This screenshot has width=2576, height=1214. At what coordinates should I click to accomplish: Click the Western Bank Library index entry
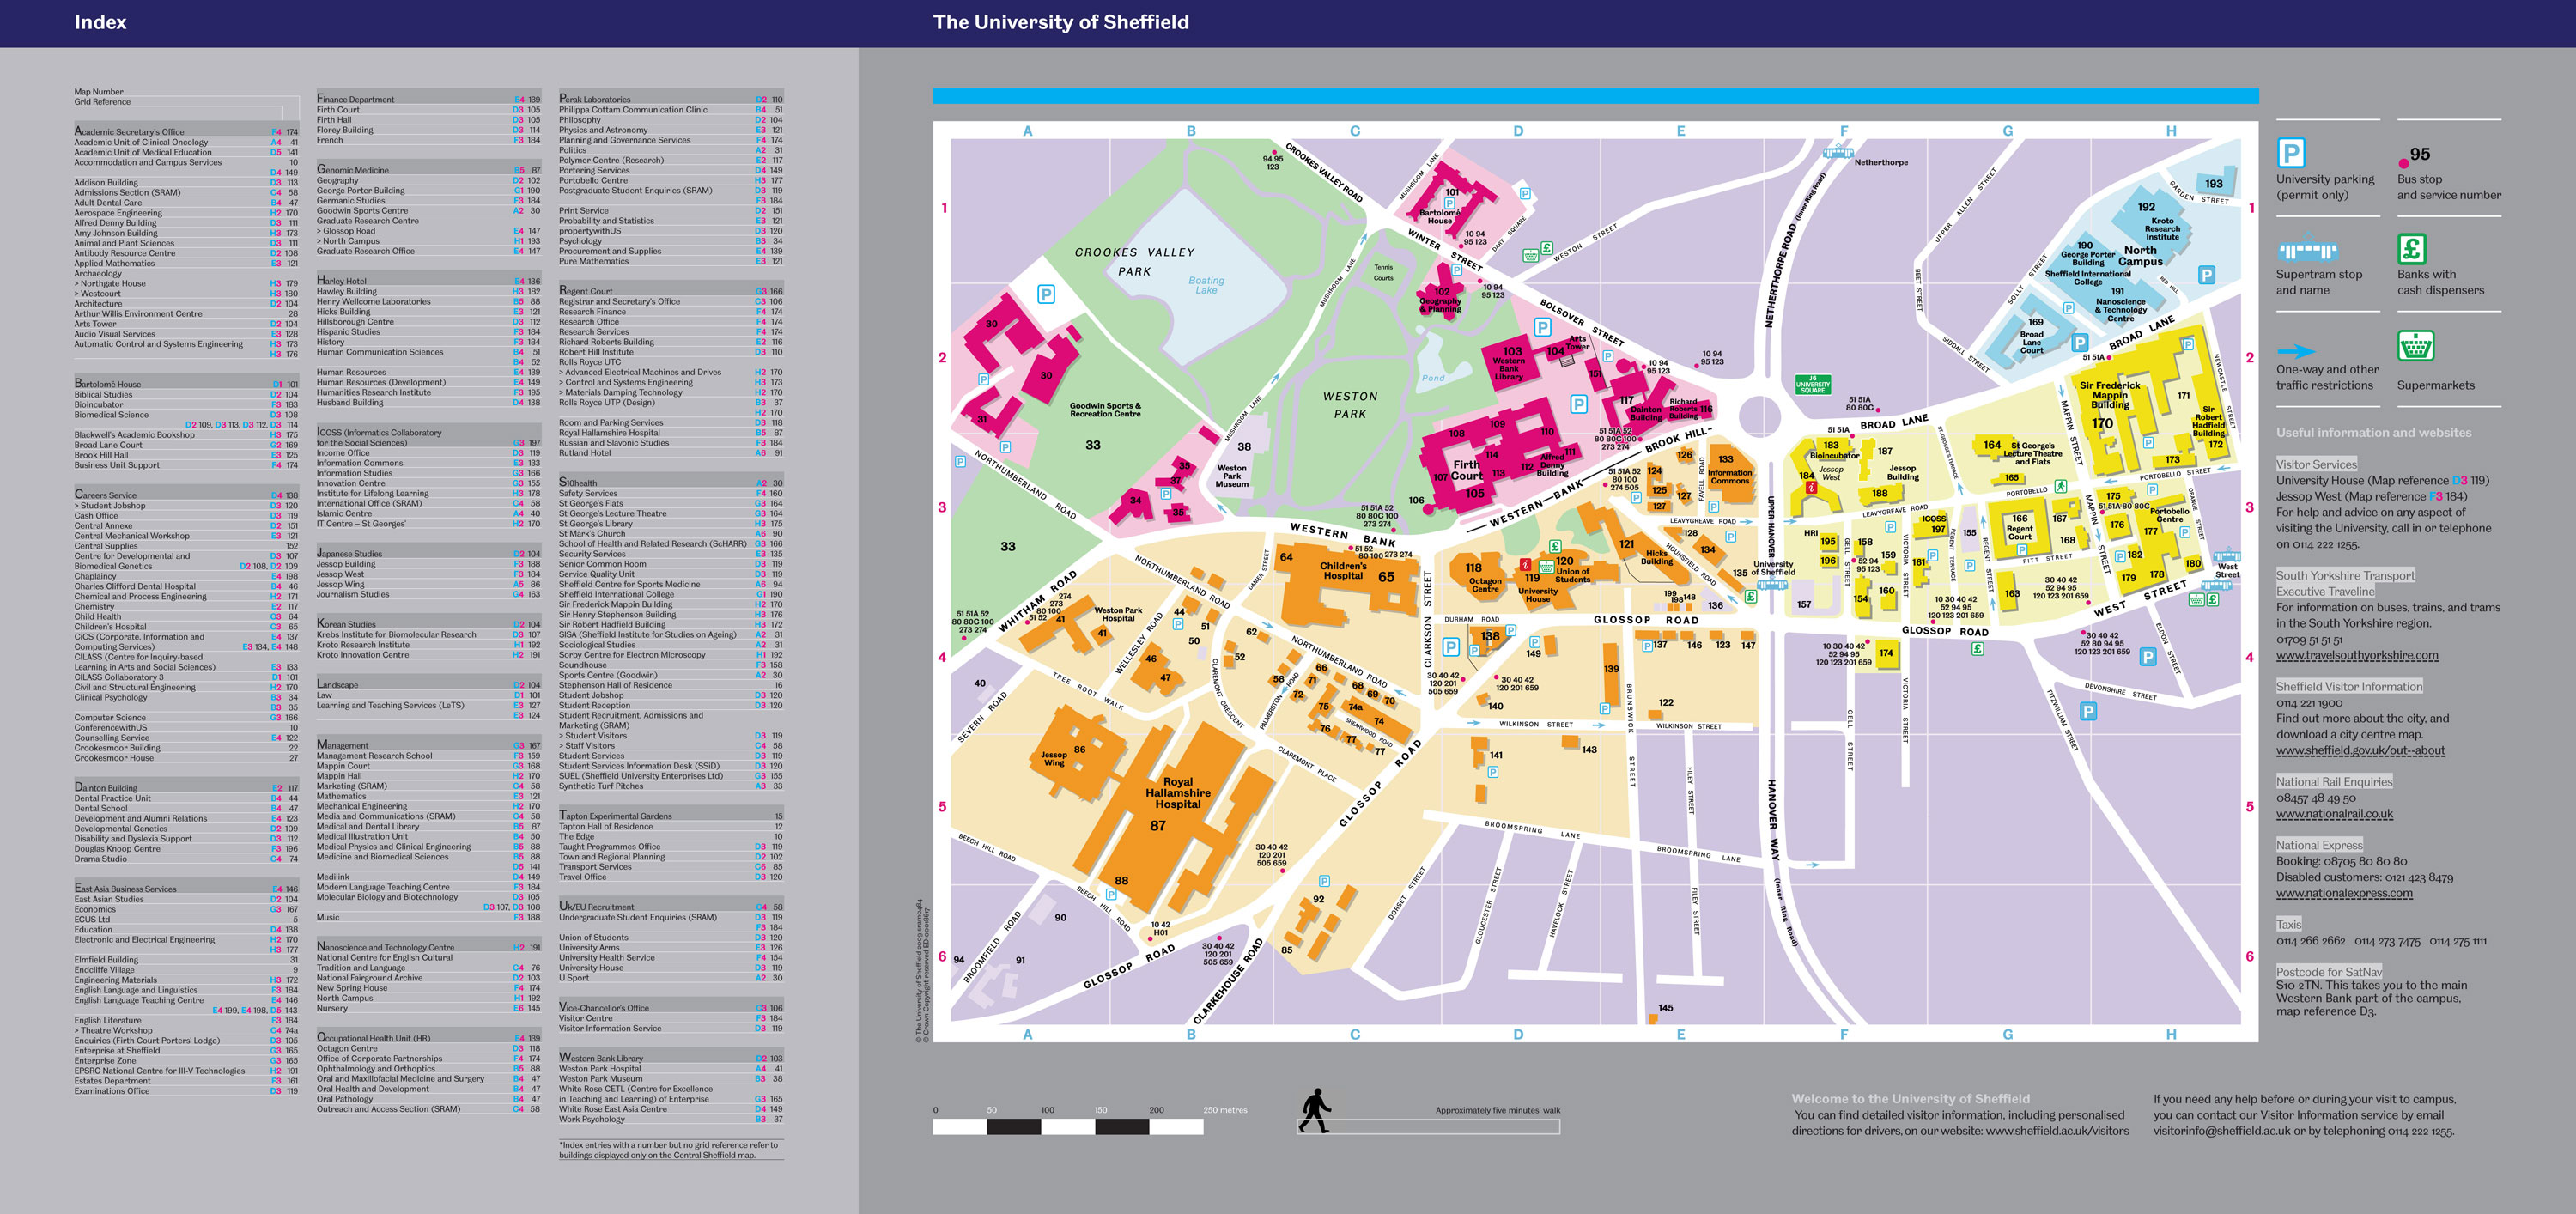[x=670, y=1057]
